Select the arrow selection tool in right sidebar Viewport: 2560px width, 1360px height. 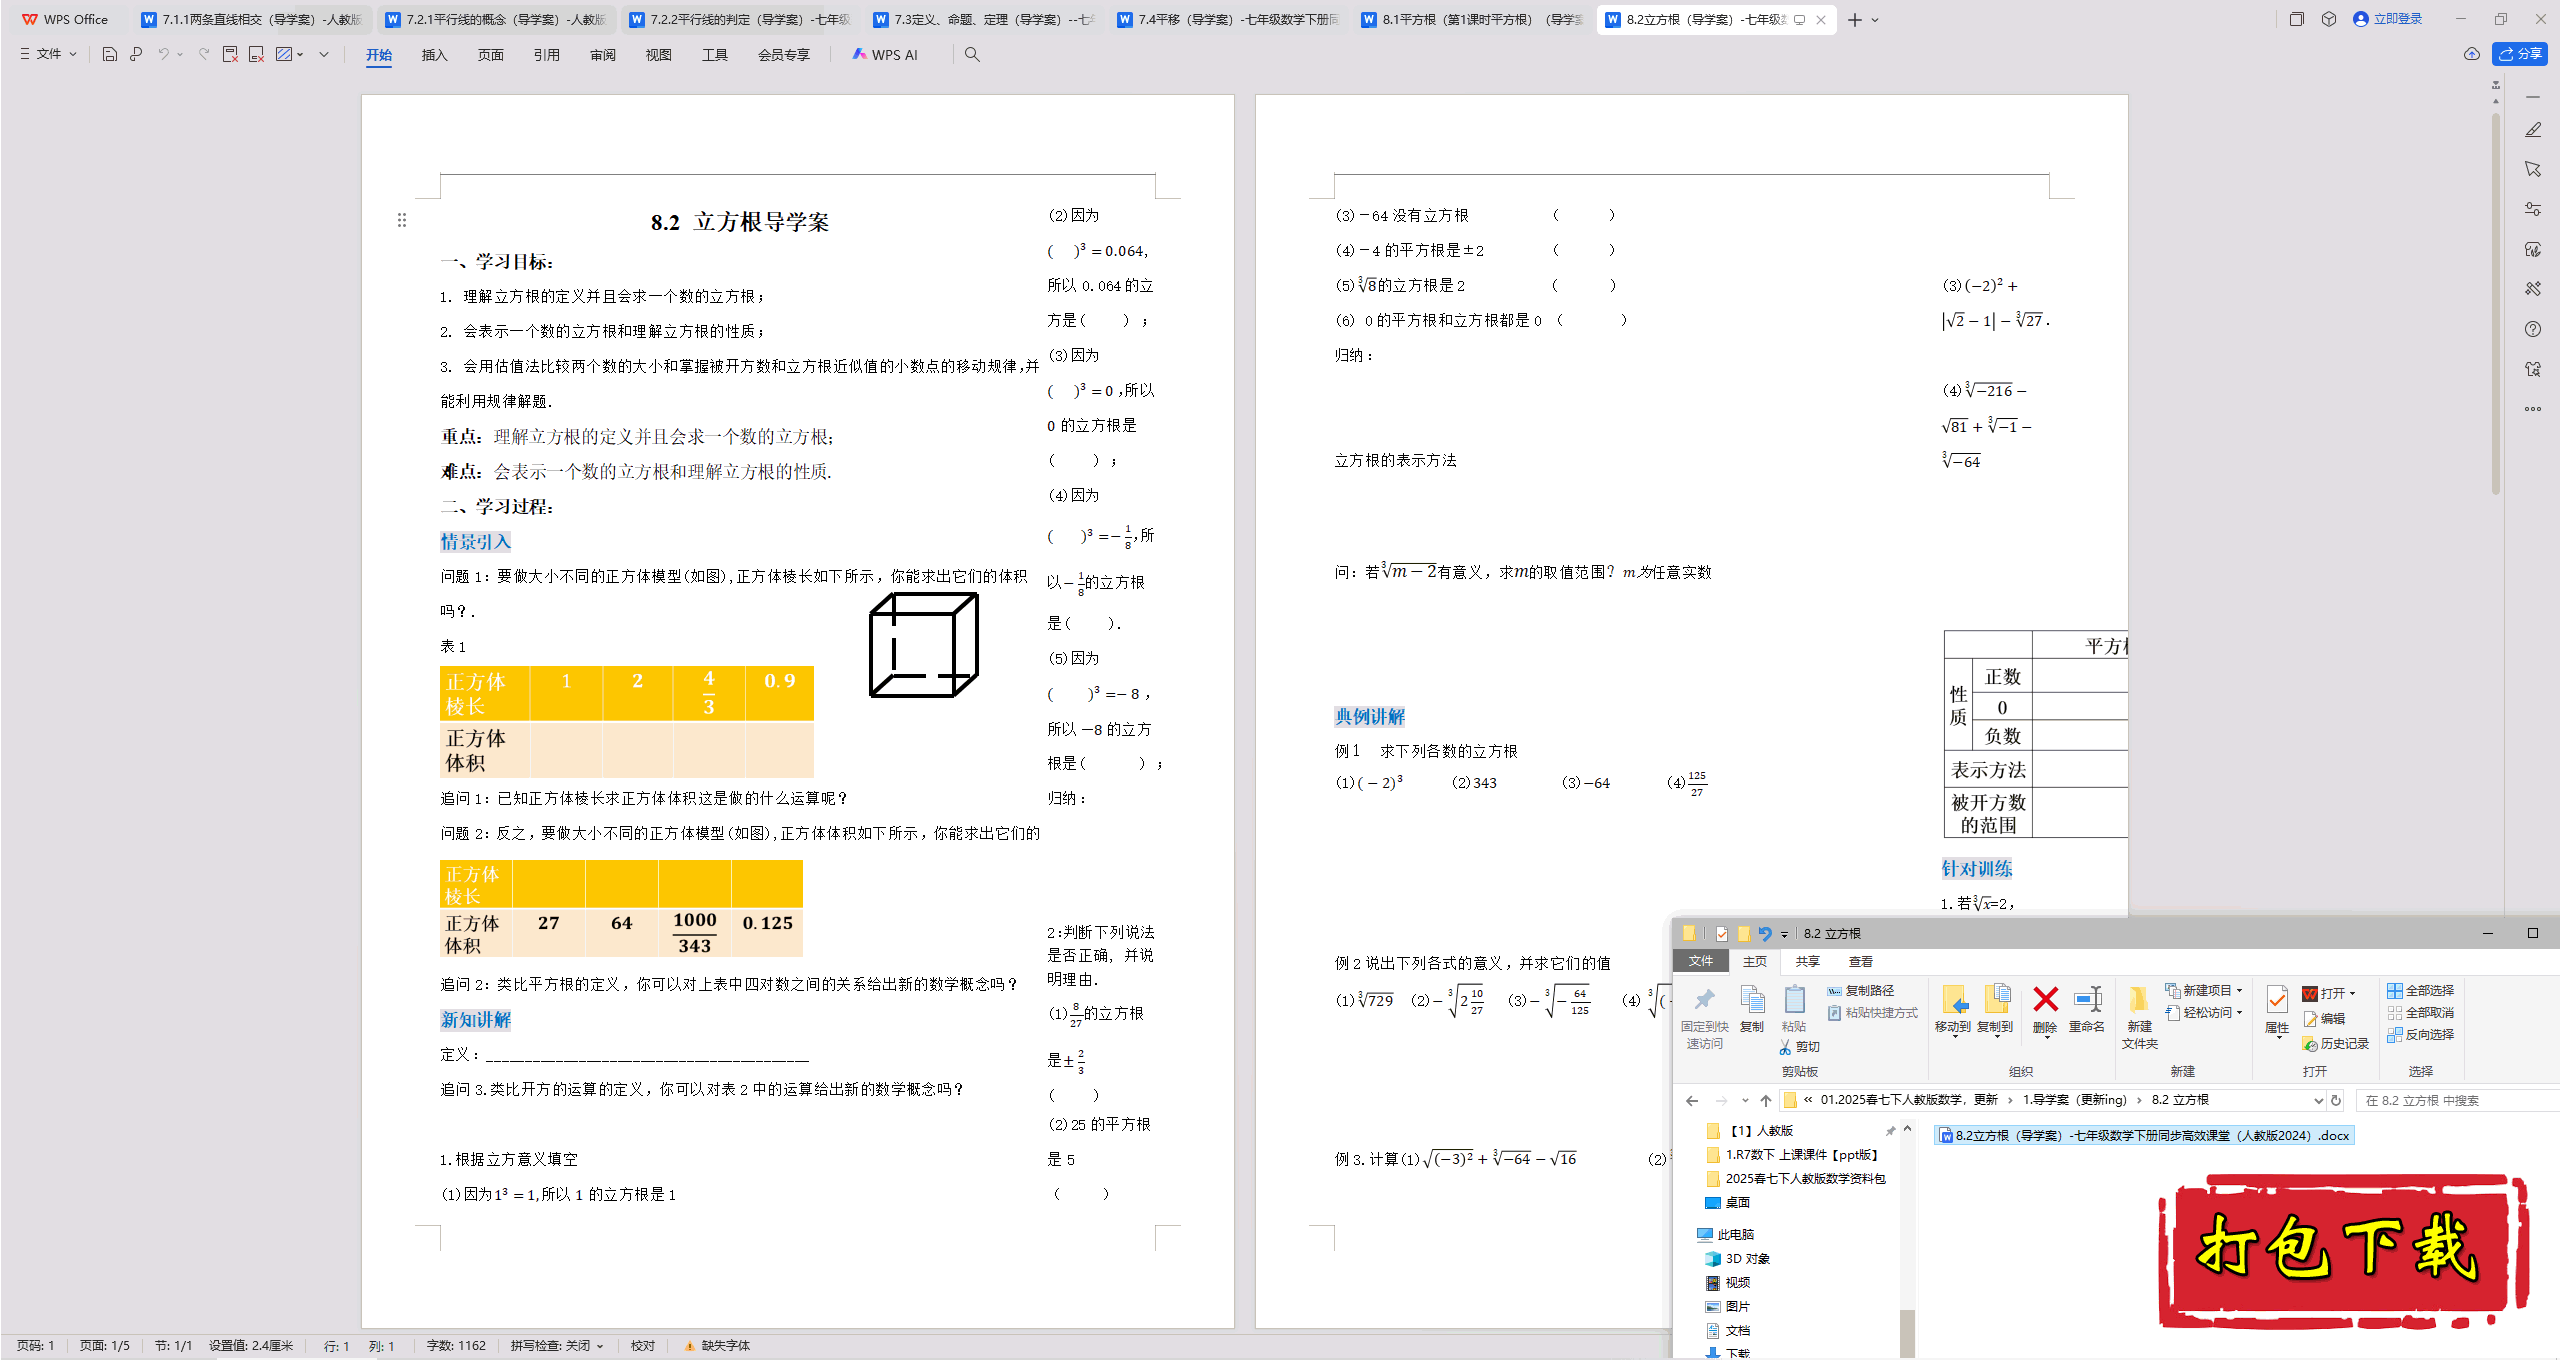pos(2533,169)
